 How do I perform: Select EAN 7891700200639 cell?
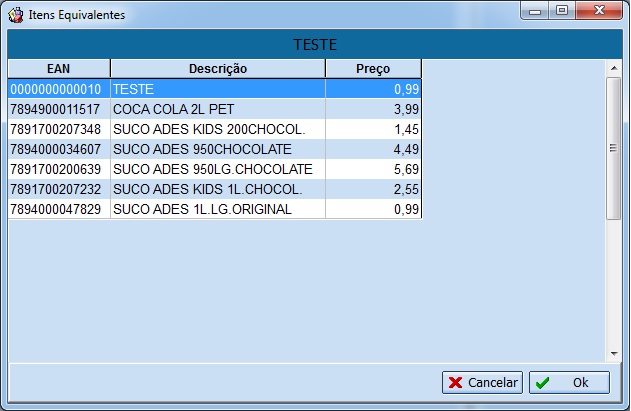coord(59,169)
